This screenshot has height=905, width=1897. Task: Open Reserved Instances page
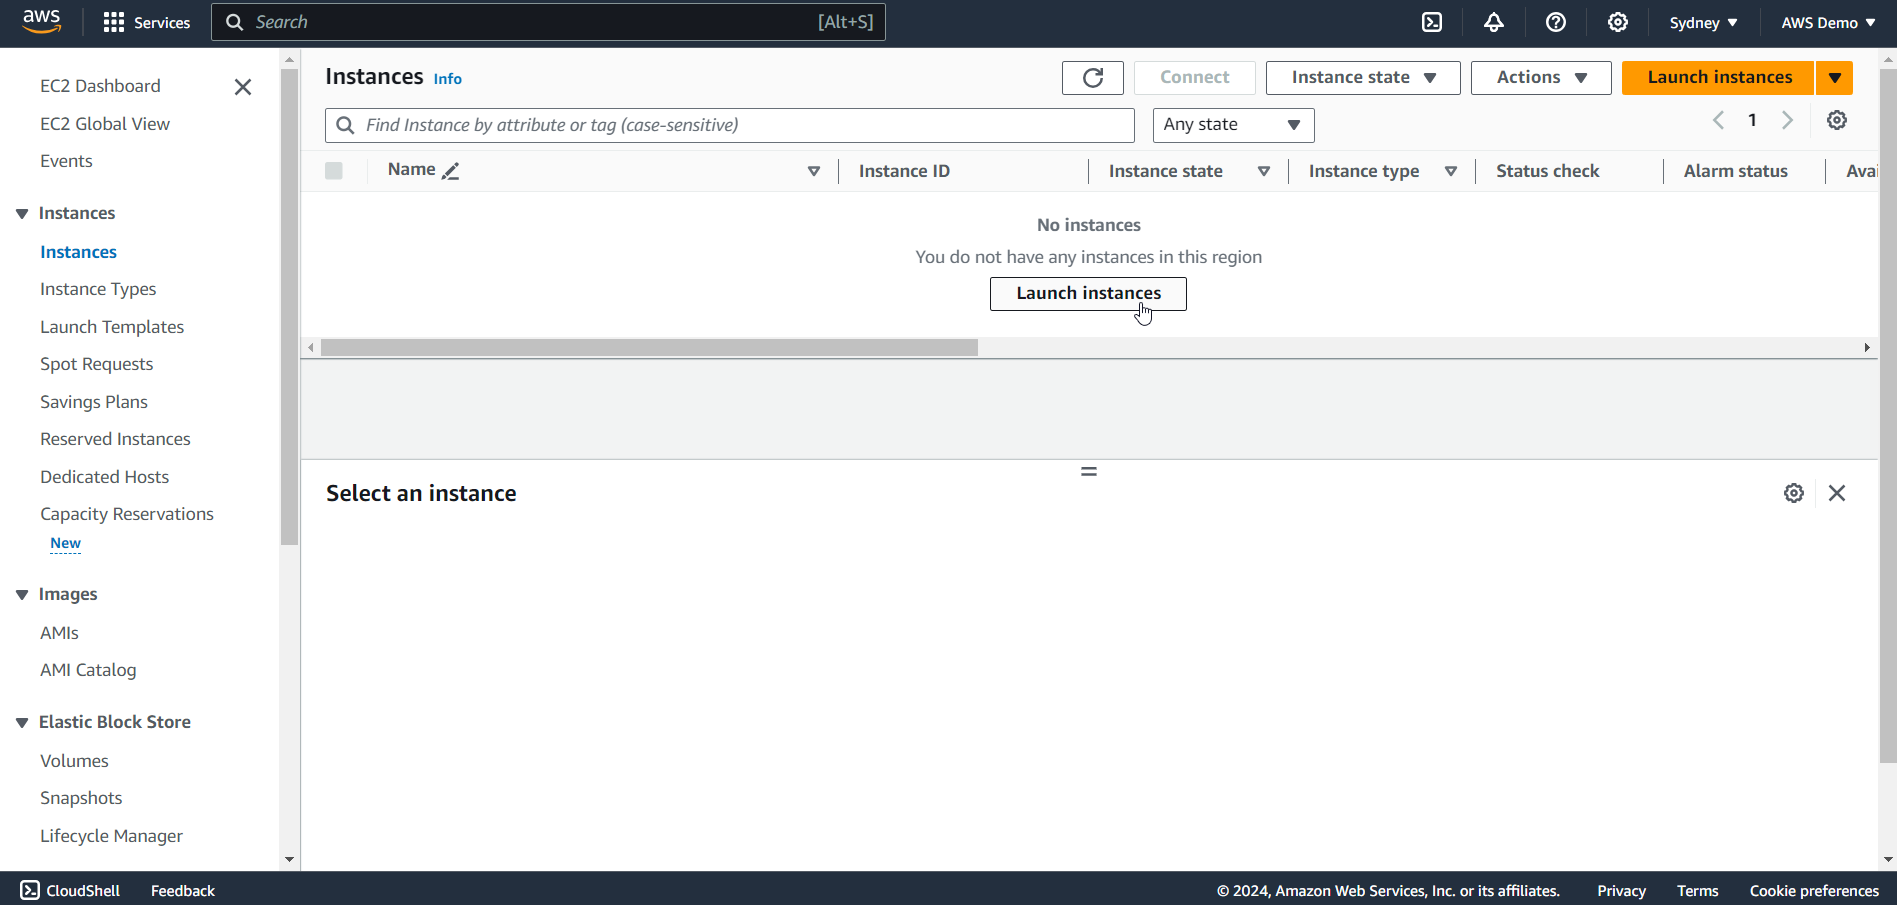pyautogui.click(x=115, y=439)
